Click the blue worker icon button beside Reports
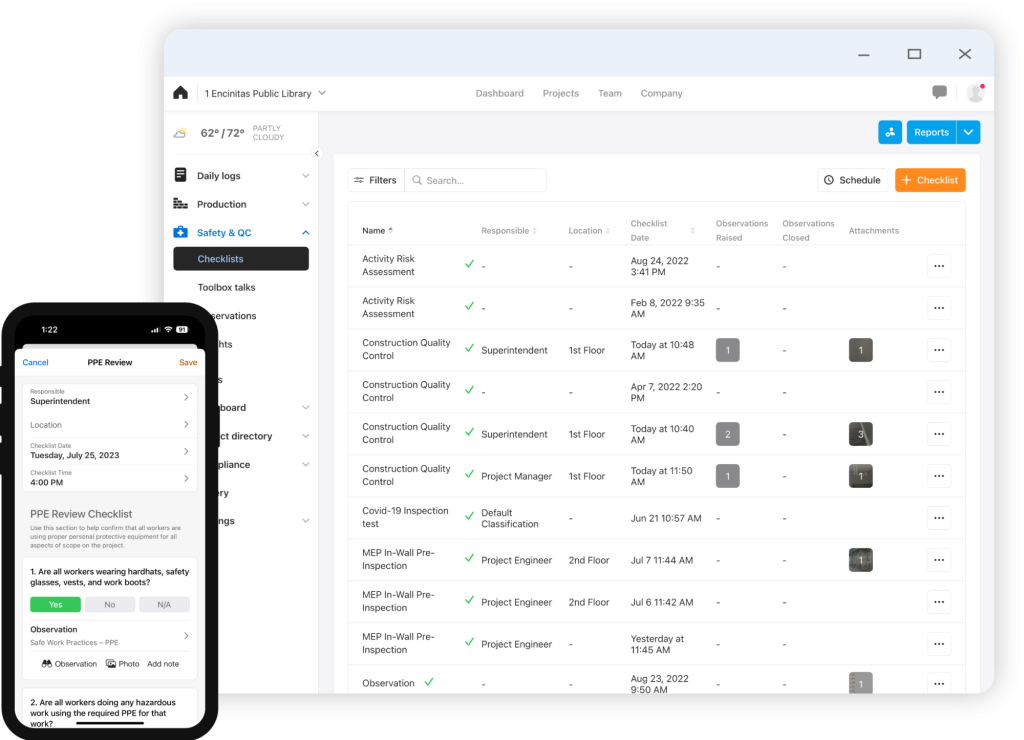Image resolution: width=1024 pixels, height=740 pixels. [x=890, y=132]
